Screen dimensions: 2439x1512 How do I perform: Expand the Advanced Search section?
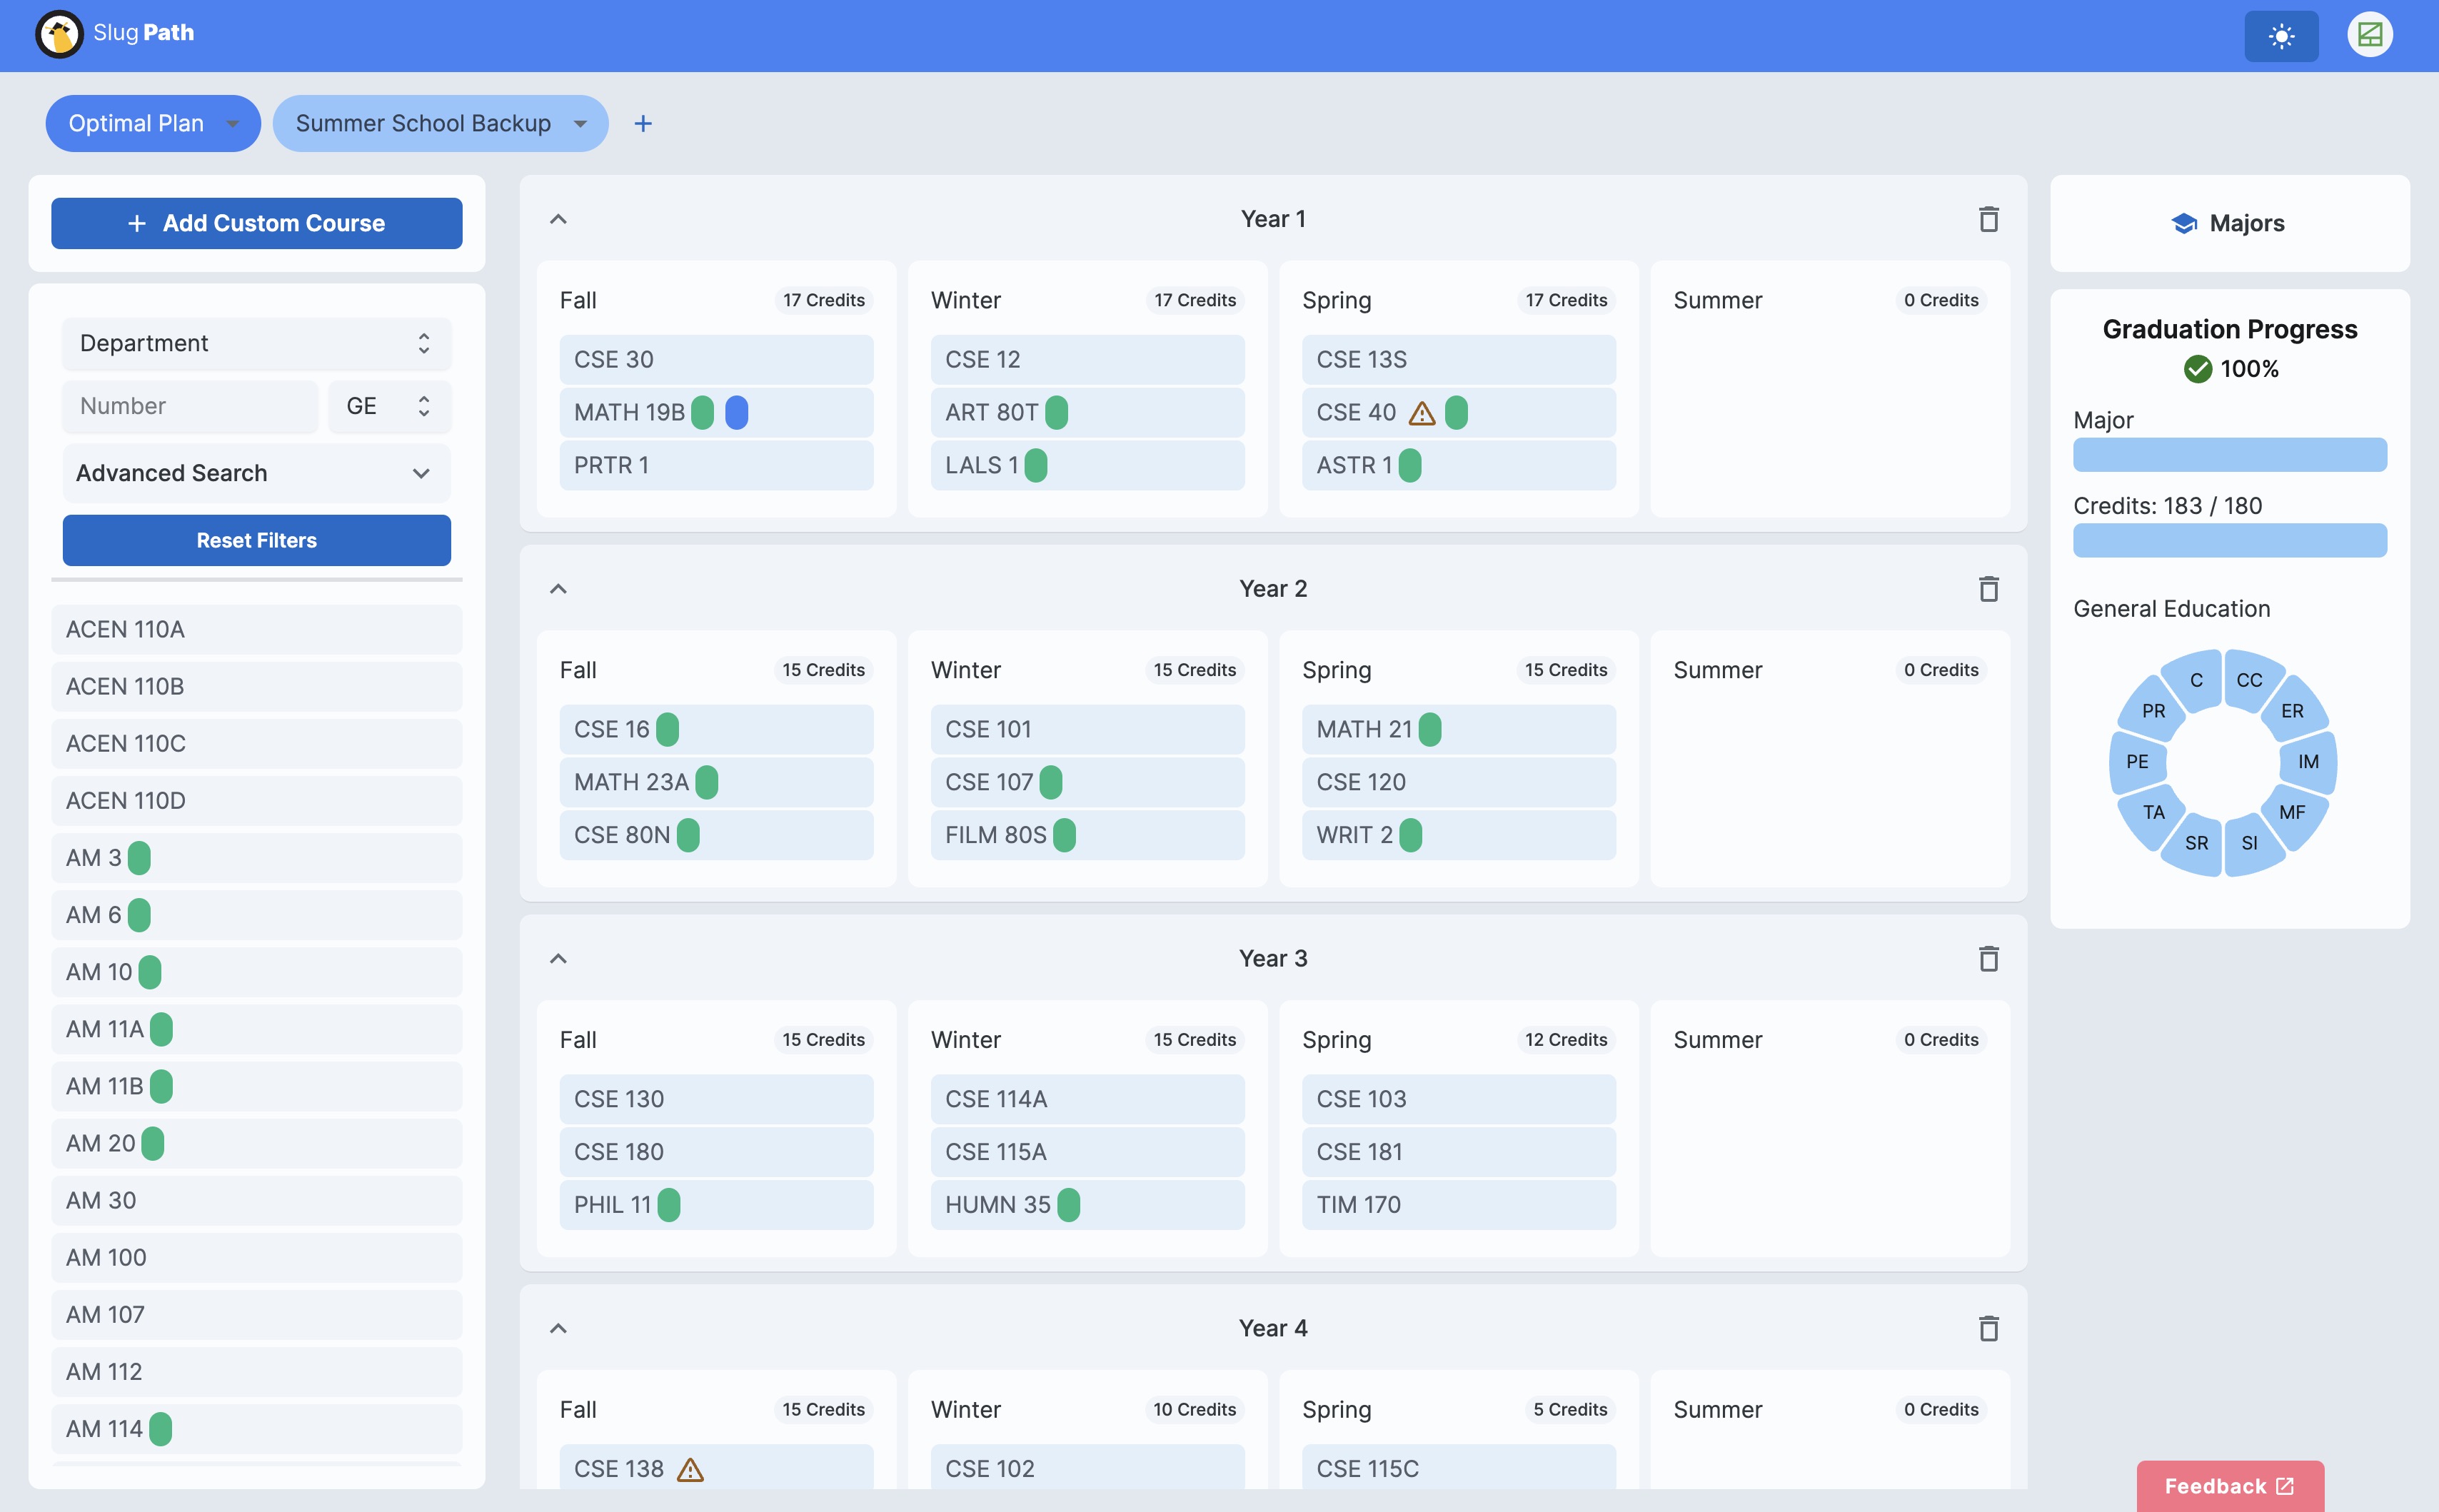pos(256,473)
